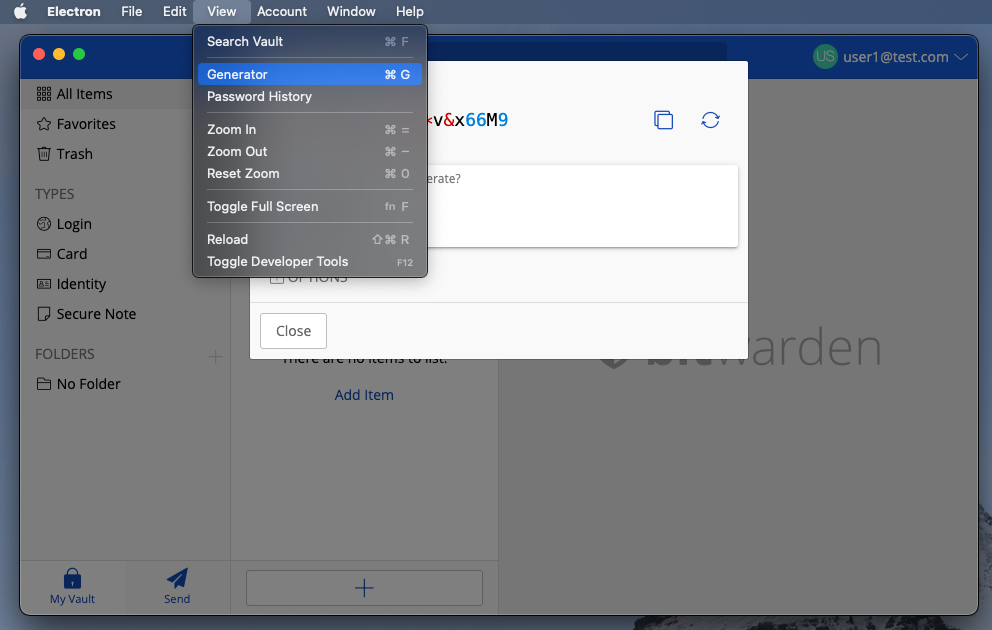
Task: Open the Electron app menu
Action: [73, 11]
